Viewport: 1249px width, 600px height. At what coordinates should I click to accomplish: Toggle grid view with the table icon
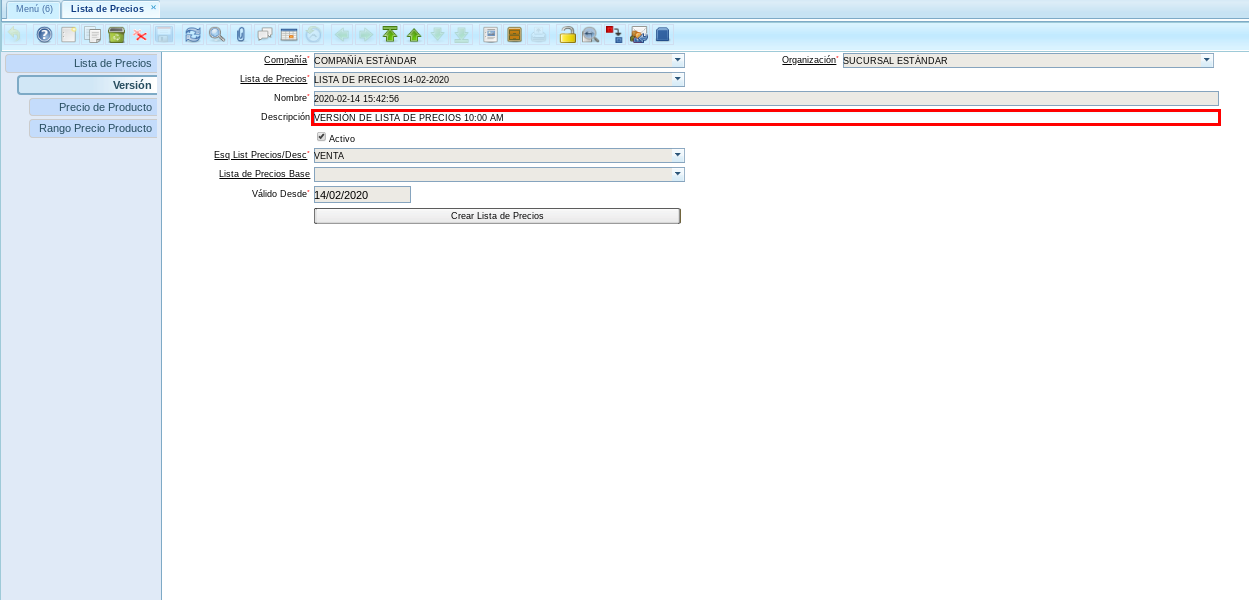[x=289, y=34]
